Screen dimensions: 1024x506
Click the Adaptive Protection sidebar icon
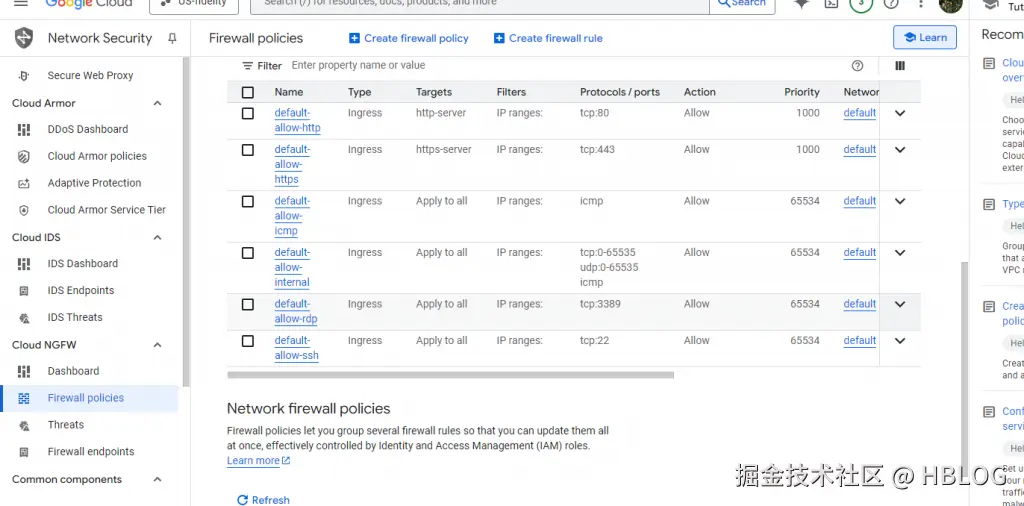click(25, 184)
